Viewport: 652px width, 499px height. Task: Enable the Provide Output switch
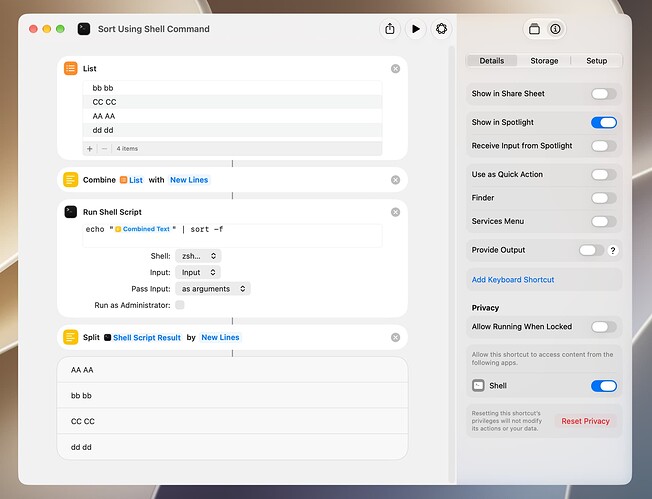[591, 250]
